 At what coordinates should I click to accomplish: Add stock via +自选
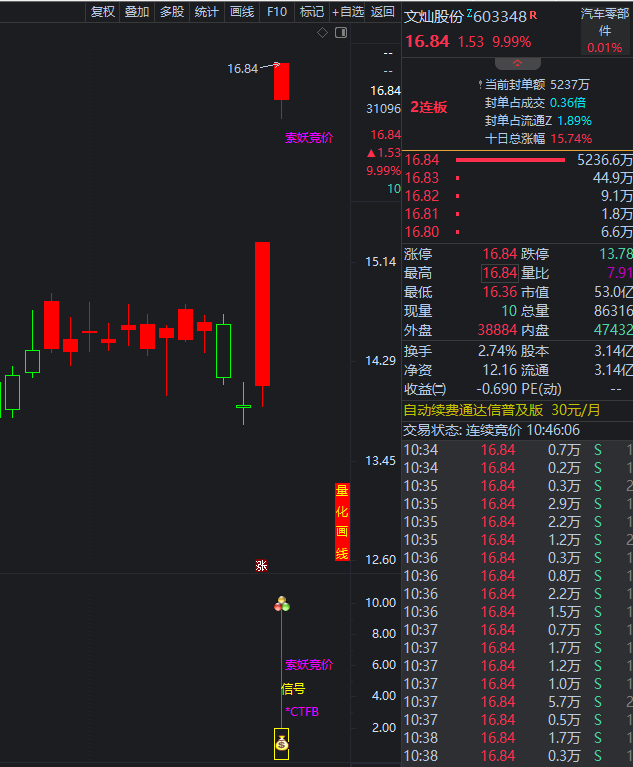point(347,11)
